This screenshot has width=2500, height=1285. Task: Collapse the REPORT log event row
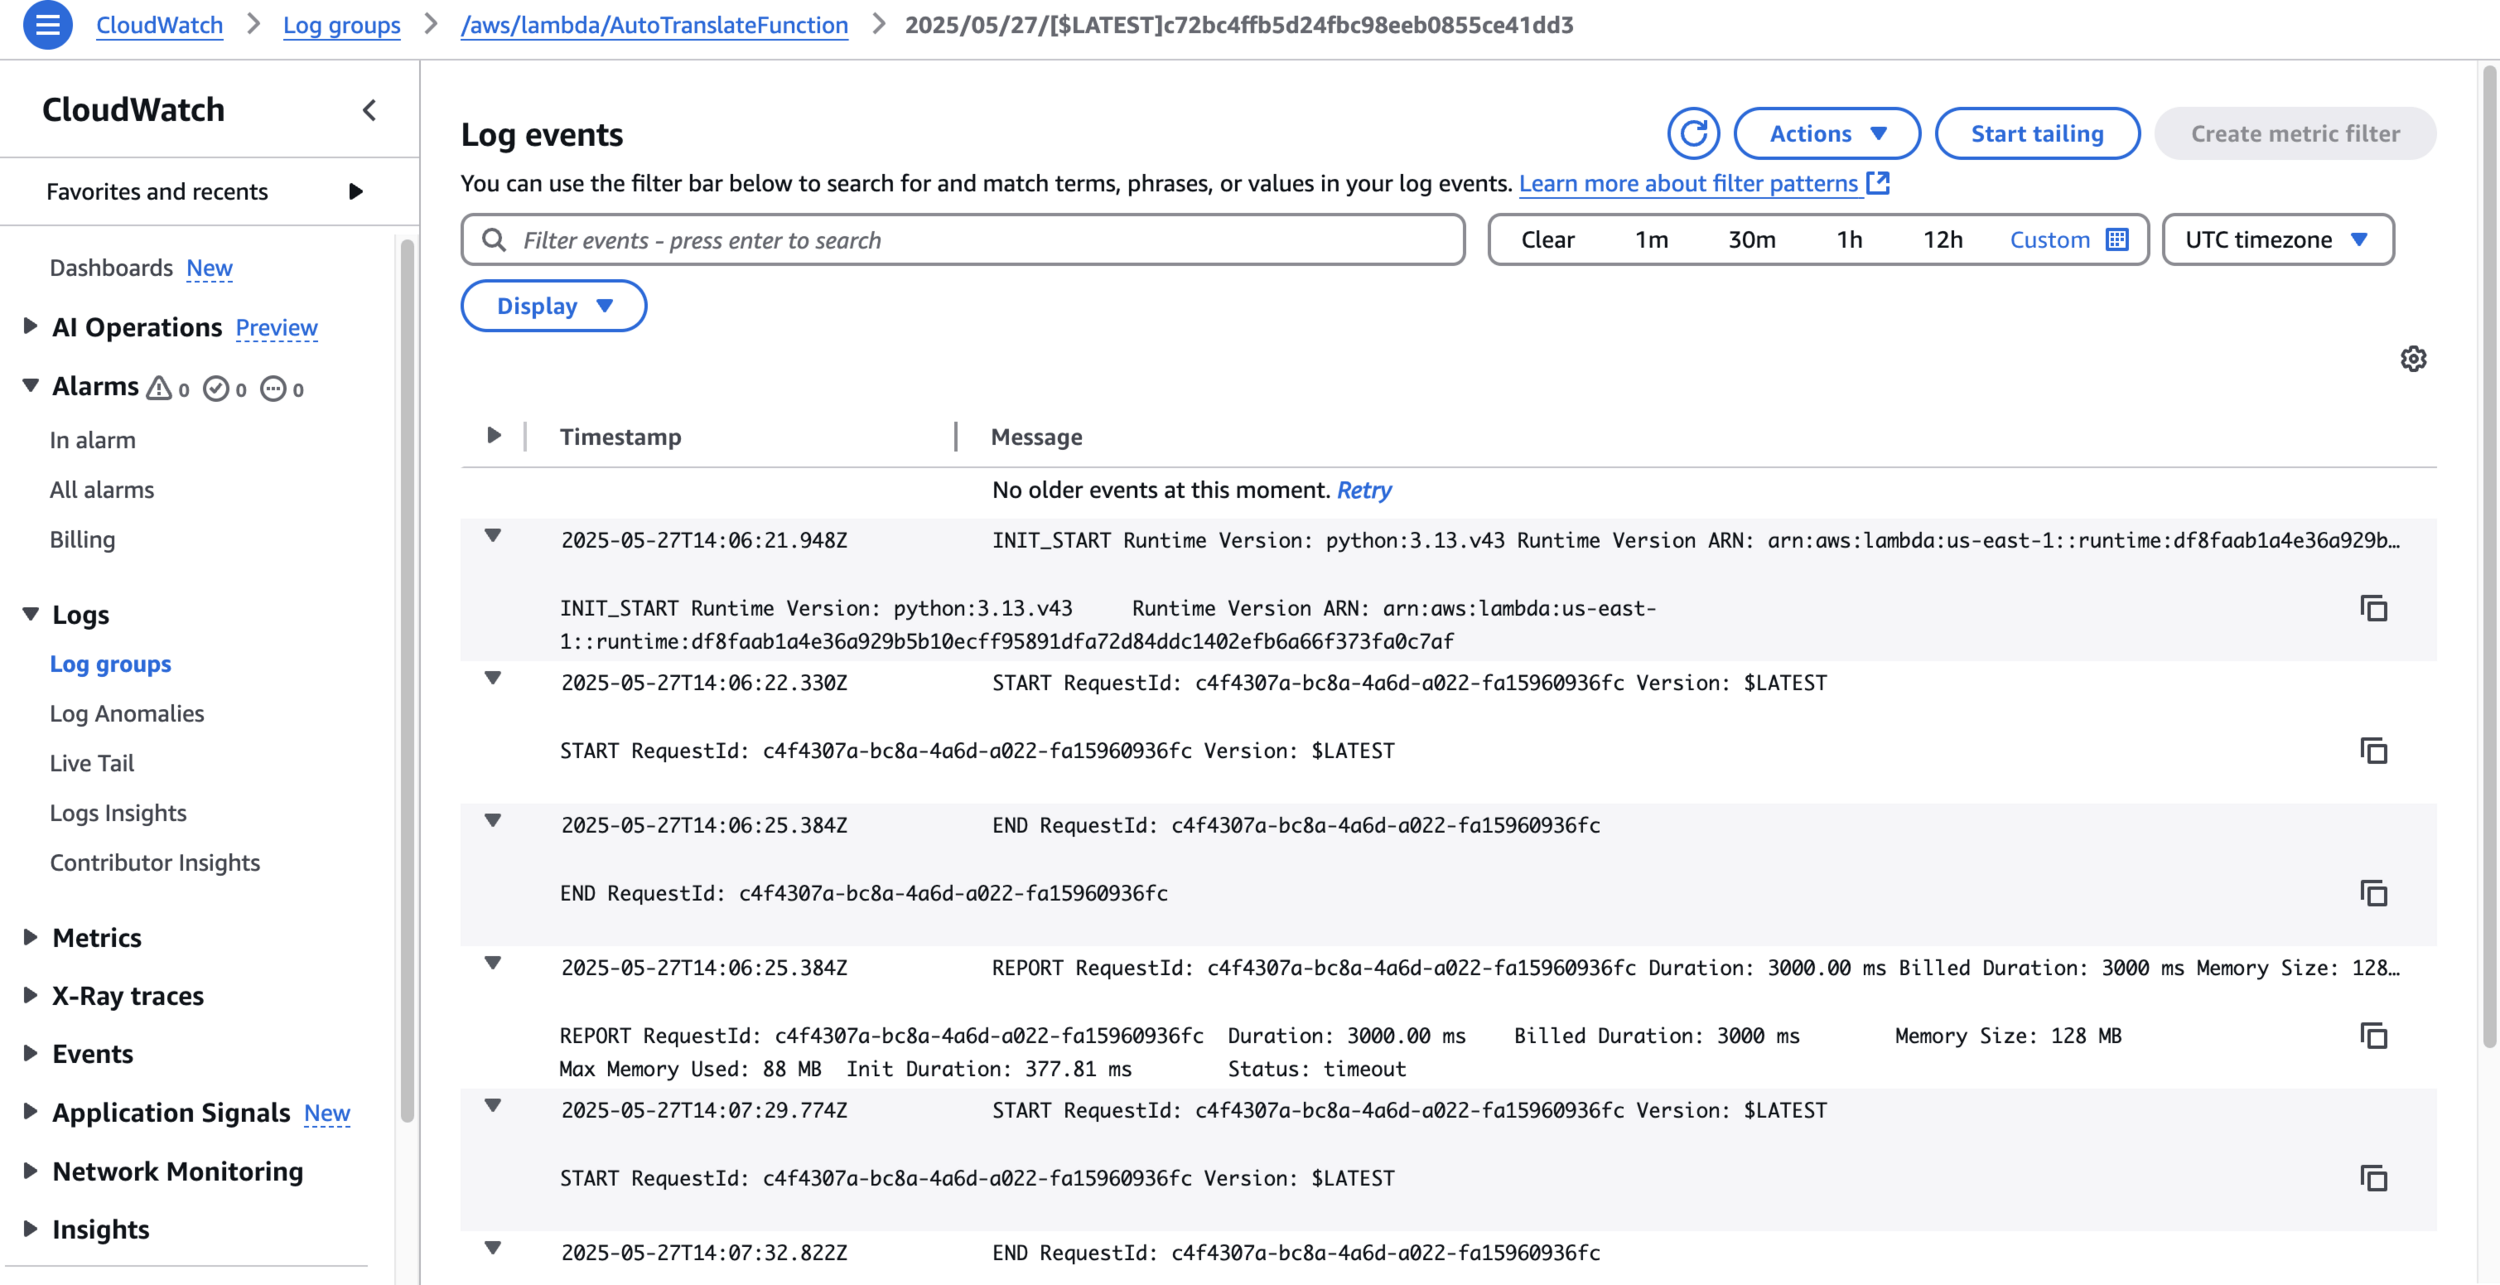point(493,963)
